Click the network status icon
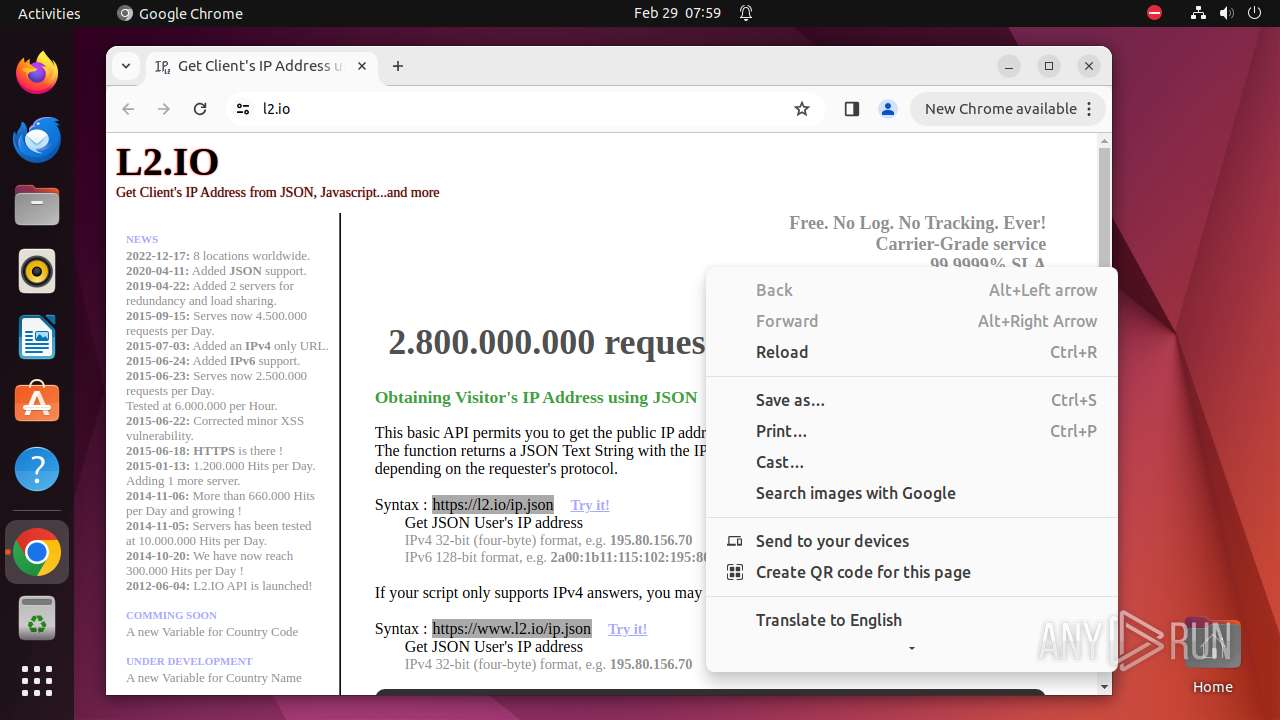The image size is (1280, 720). [x=1199, y=13]
